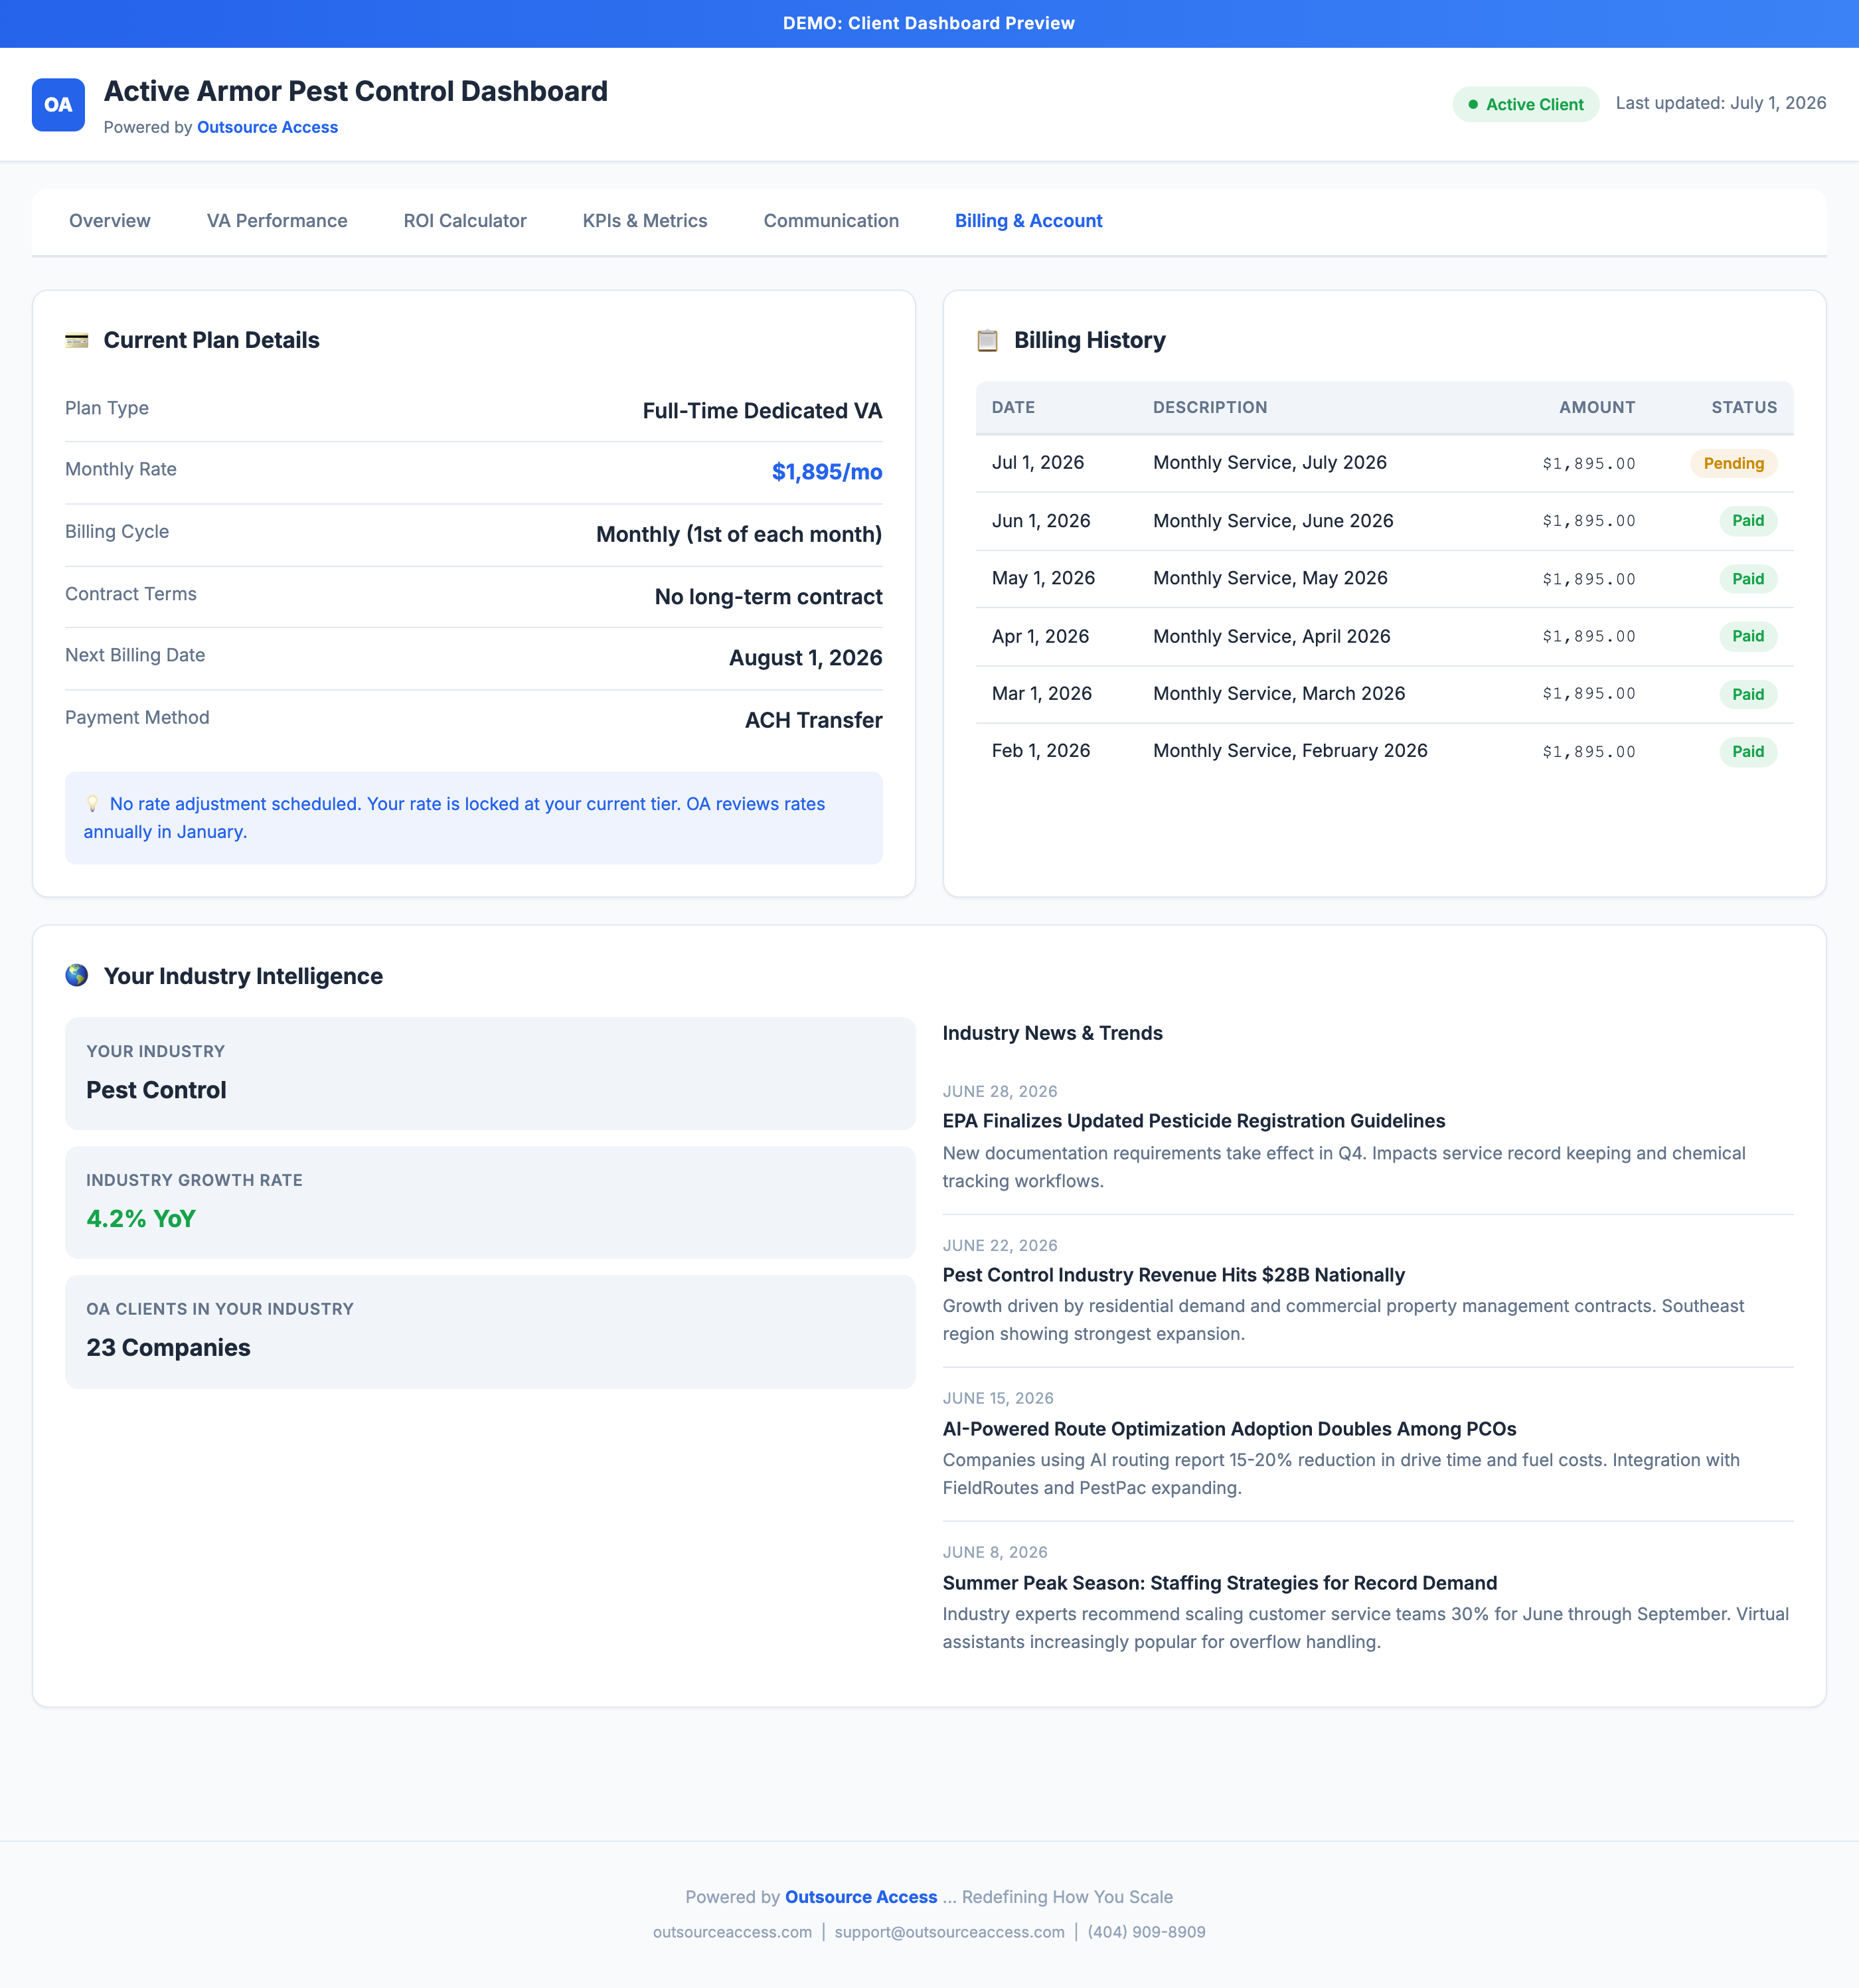Open EPA Finalizes Updated Pesticide Registration Guidelines headline
Screen dimensions: 1859x1988
coord(1194,1121)
